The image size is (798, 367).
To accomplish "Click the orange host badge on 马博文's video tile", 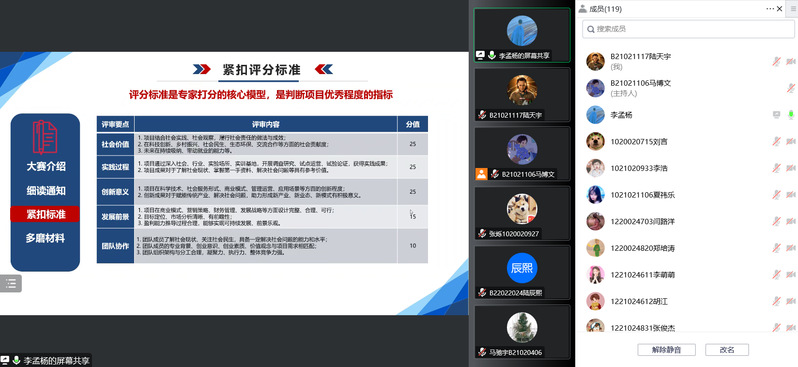I will 481,174.
